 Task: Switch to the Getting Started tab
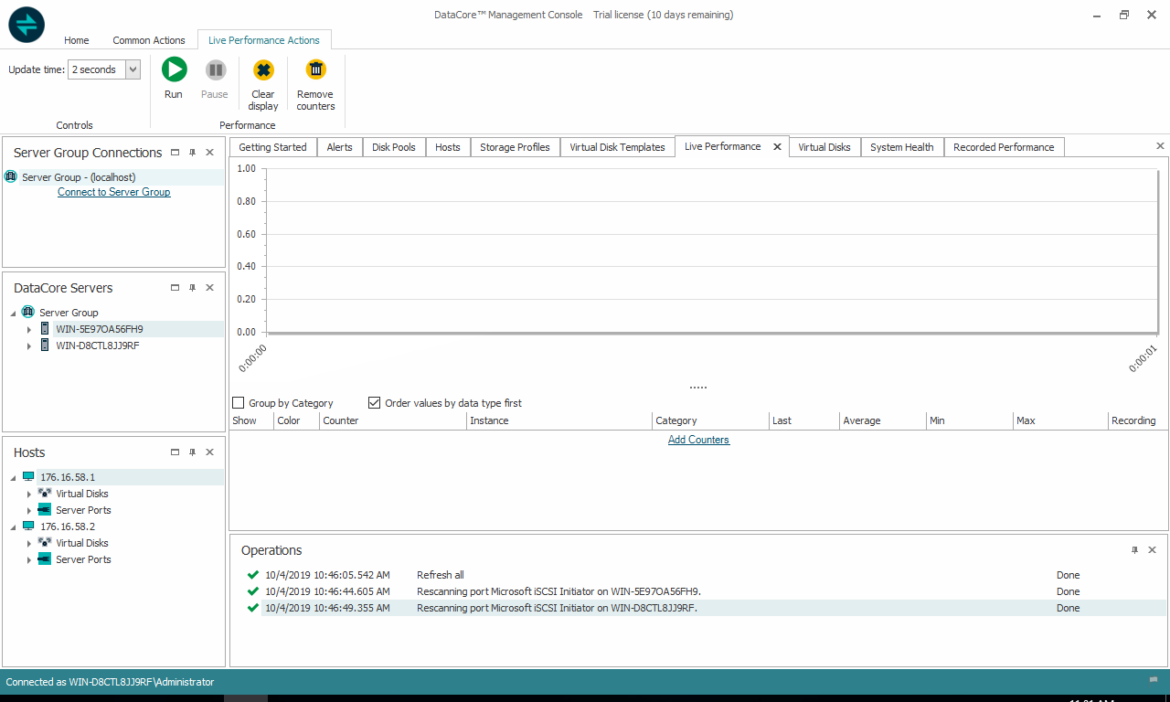272,147
